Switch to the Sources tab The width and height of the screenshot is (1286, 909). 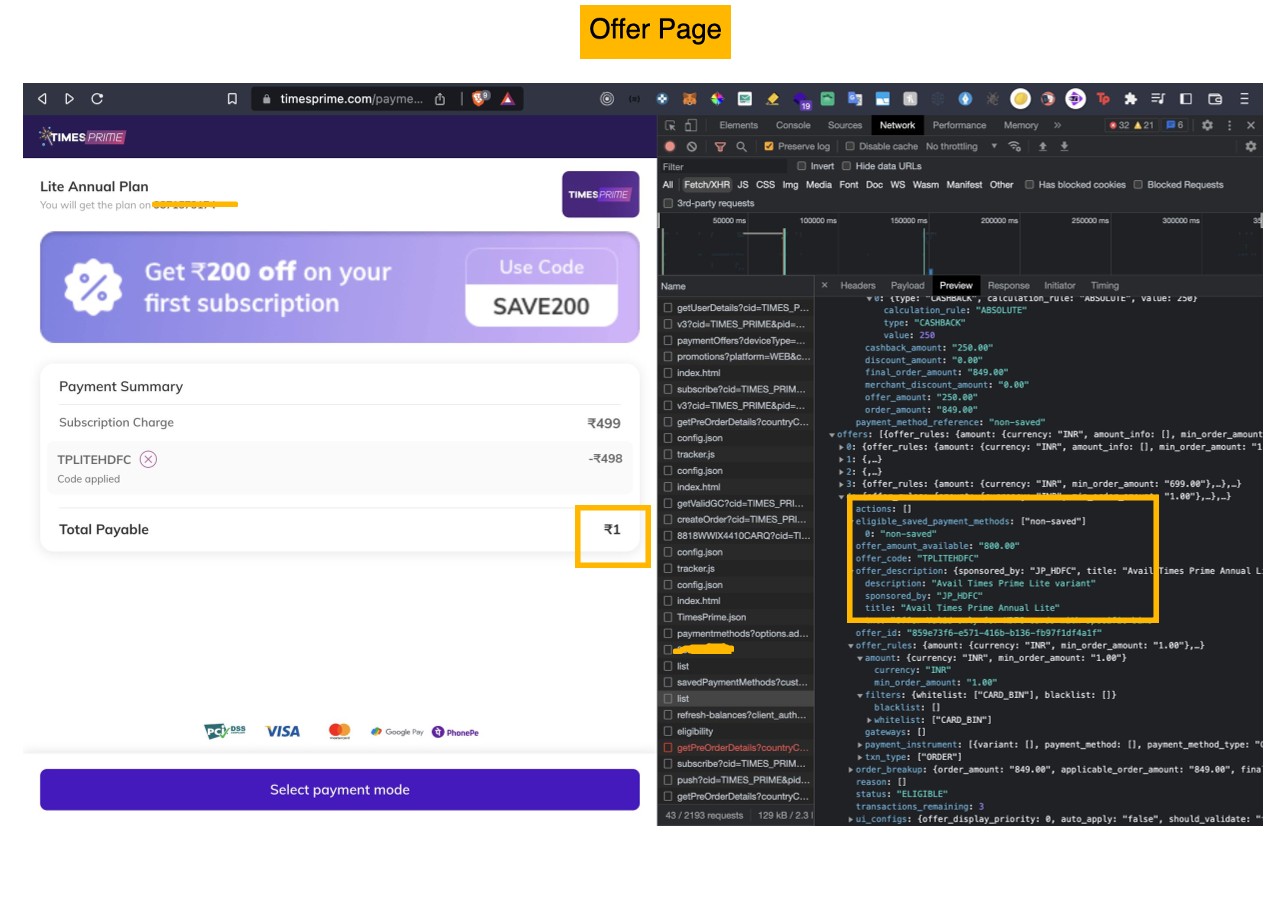[x=844, y=126]
